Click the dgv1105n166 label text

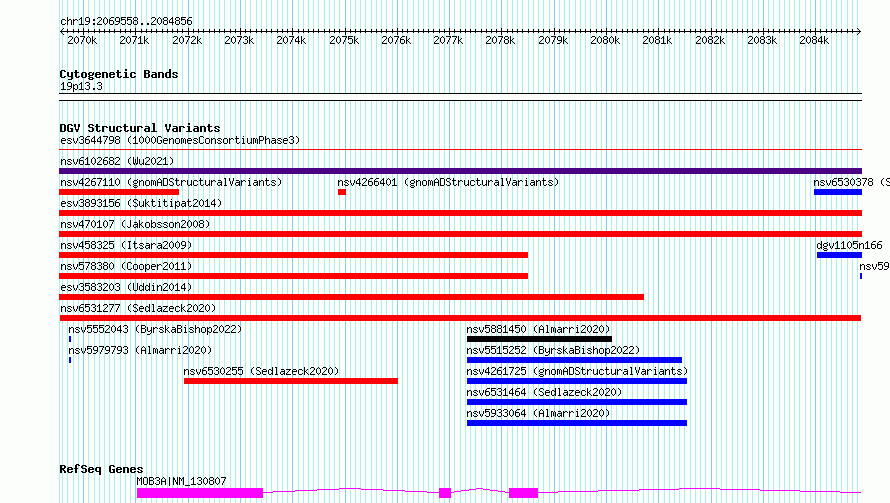pyautogui.click(x=849, y=245)
